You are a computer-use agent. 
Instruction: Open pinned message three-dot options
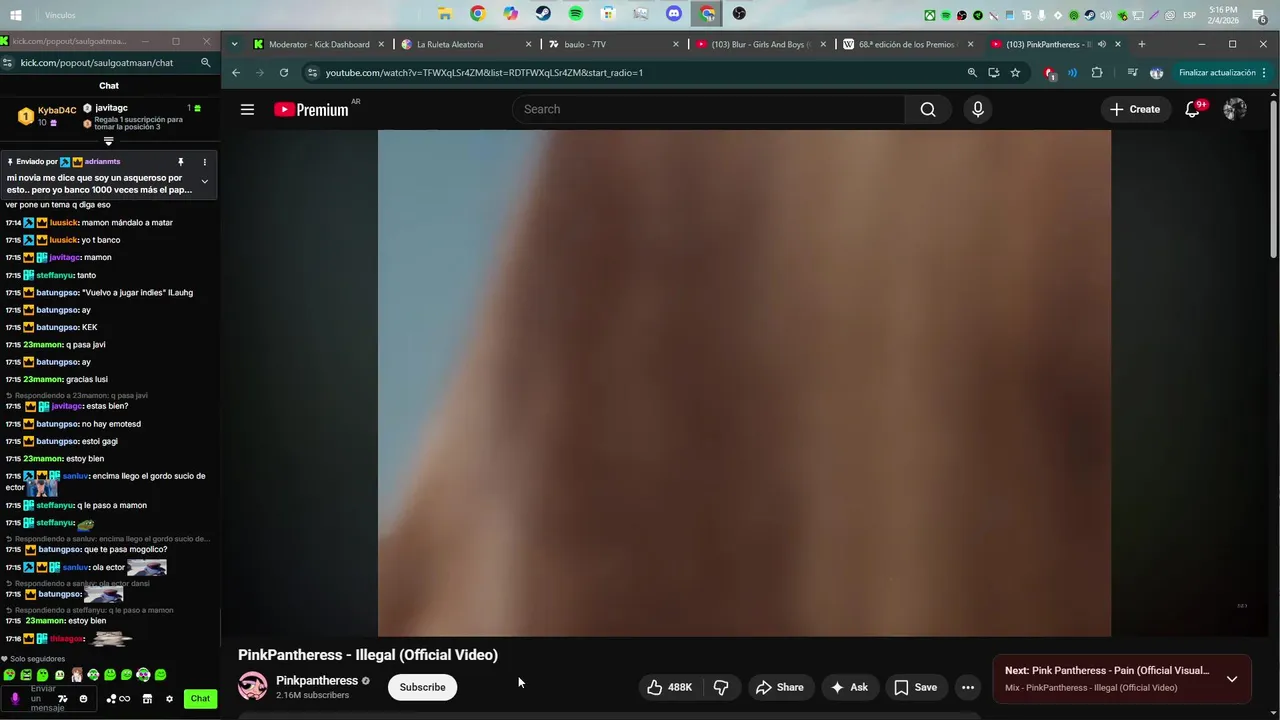coord(205,162)
